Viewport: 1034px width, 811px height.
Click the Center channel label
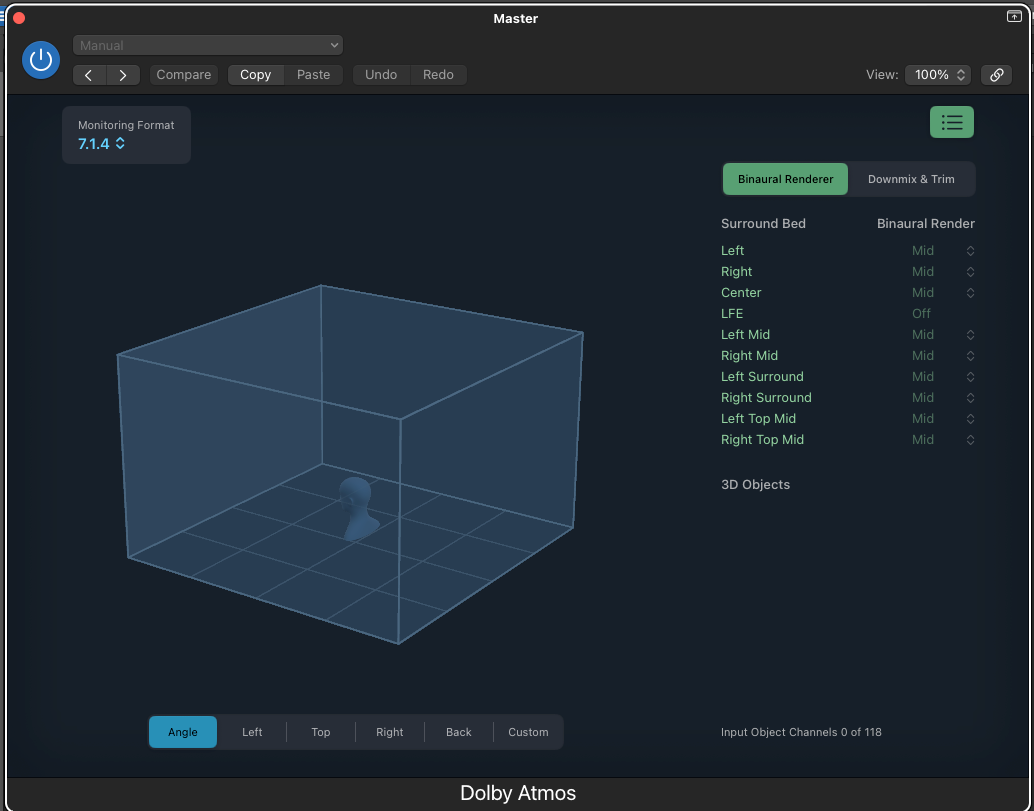pos(741,293)
